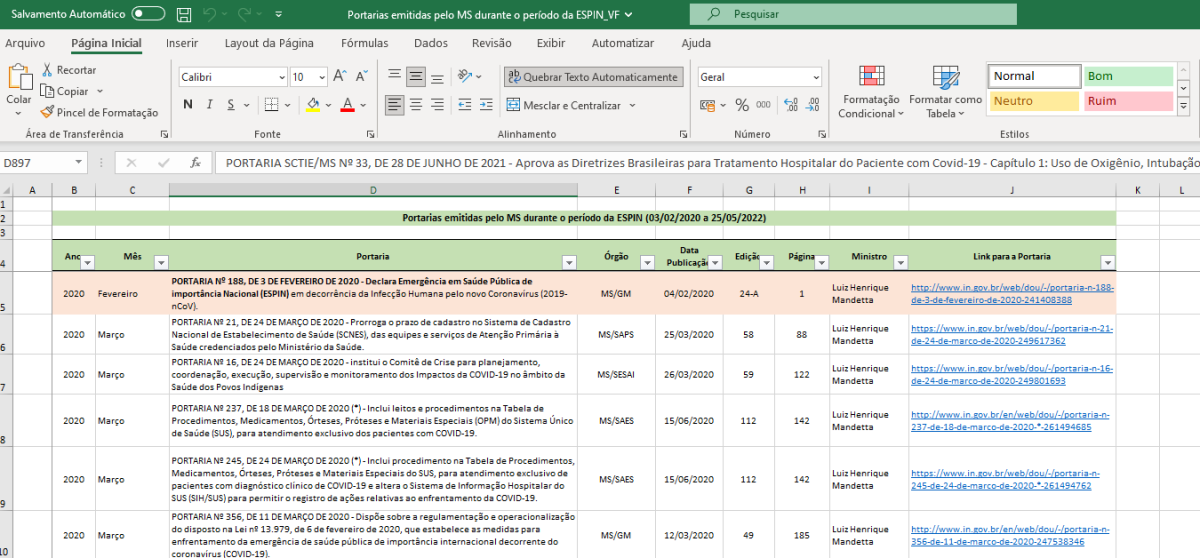
Task: Apply percent style to the cell
Action: pyautogui.click(x=742, y=105)
